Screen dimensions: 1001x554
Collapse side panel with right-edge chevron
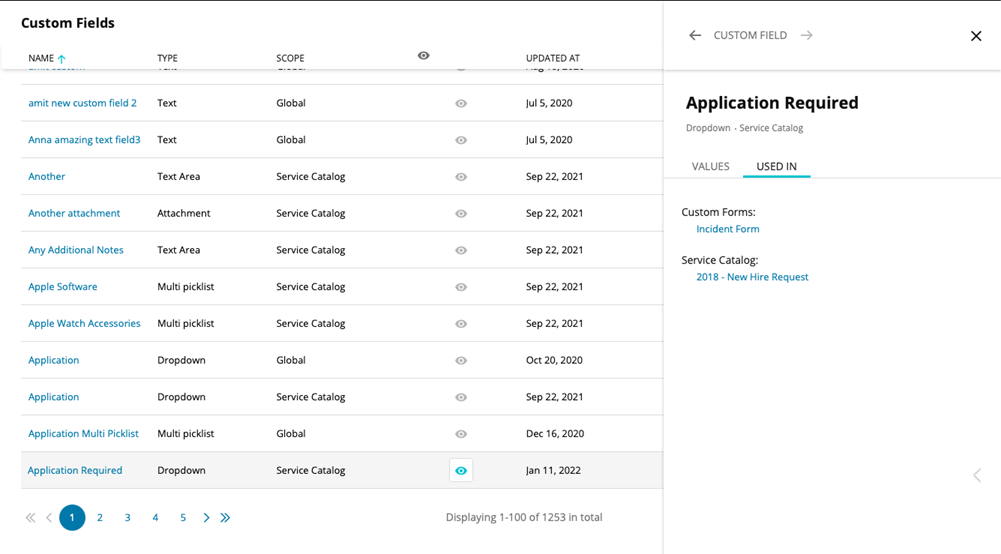[977, 475]
